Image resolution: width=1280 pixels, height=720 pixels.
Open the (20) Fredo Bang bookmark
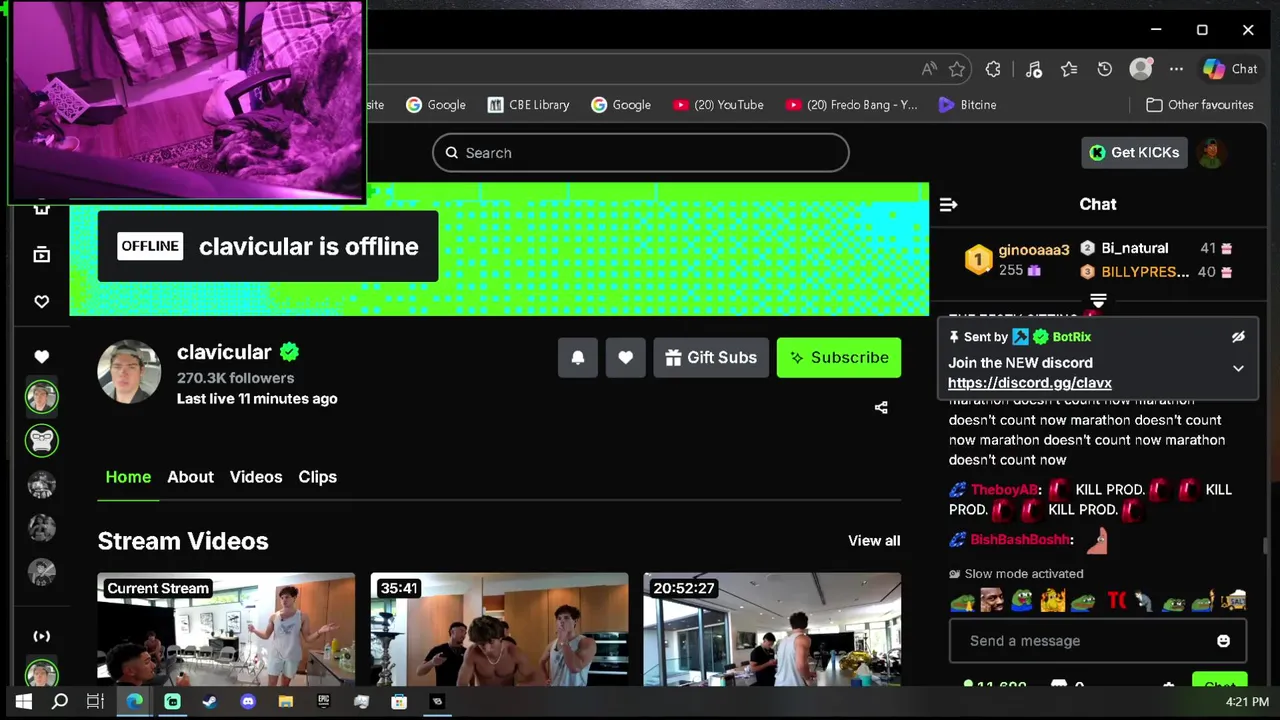851,104
